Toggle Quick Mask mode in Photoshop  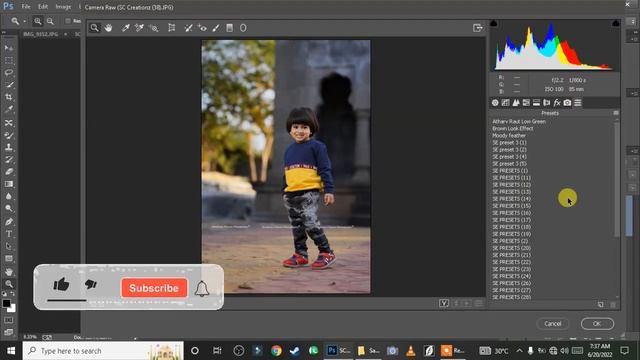point(9,320)
